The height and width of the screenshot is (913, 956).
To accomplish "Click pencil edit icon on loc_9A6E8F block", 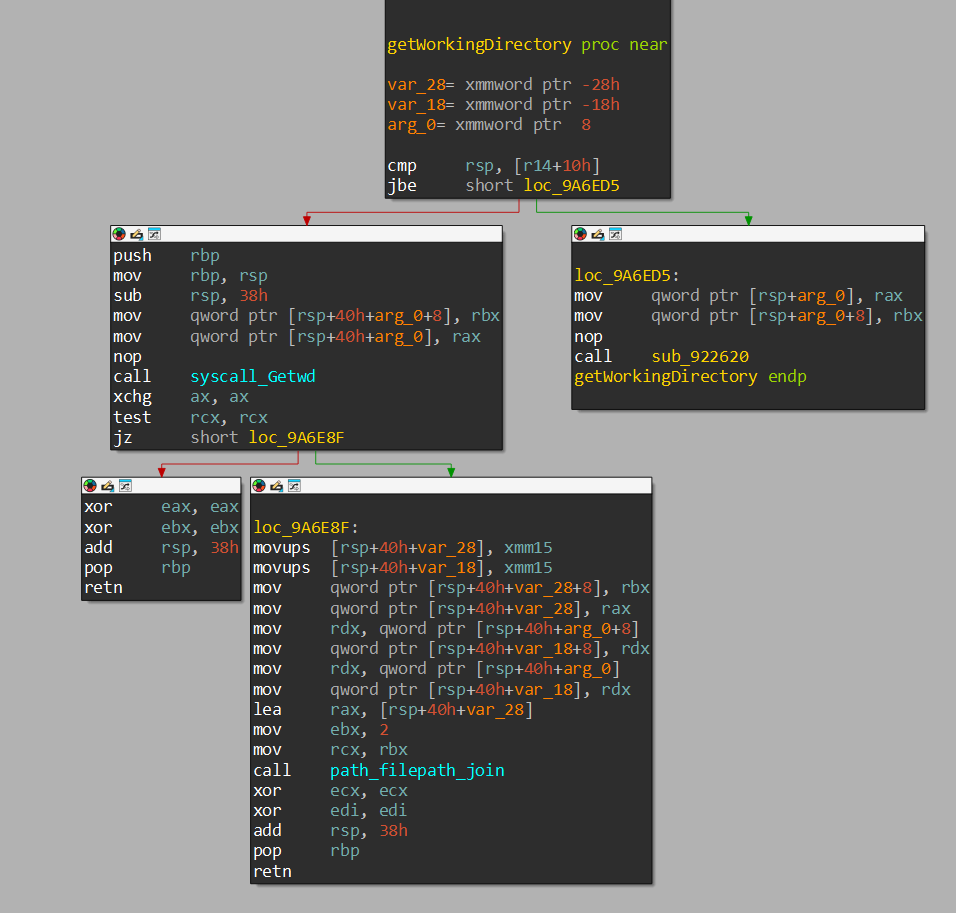I will click(276, 486).
